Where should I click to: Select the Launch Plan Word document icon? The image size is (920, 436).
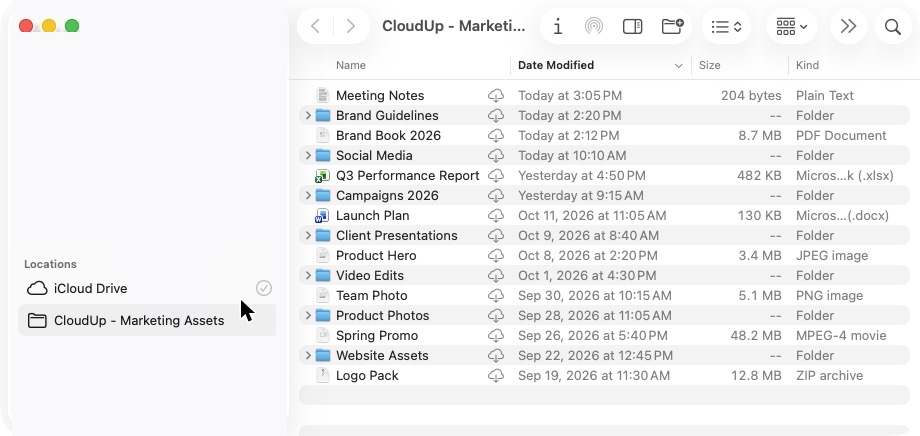[x=322, y=215]
